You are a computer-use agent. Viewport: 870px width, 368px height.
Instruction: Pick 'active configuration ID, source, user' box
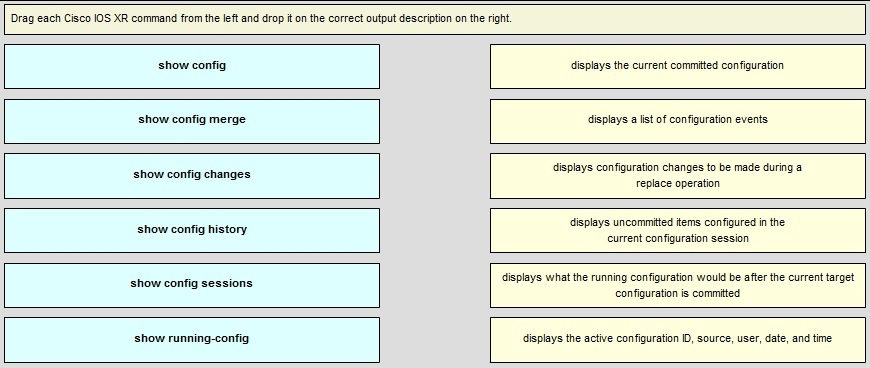(677, 340)
